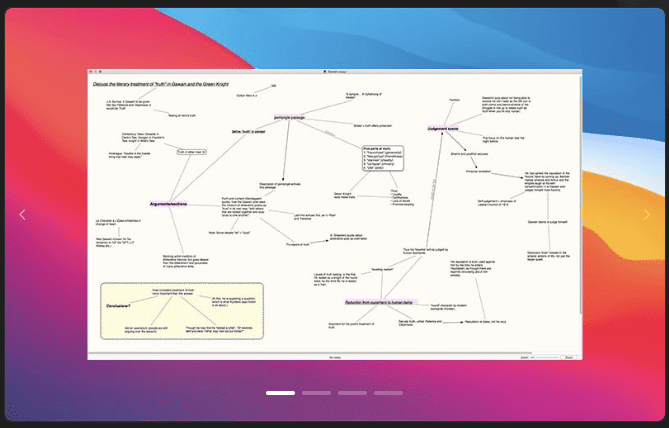Jump to the third carousel page indicator

click(352, 393)
